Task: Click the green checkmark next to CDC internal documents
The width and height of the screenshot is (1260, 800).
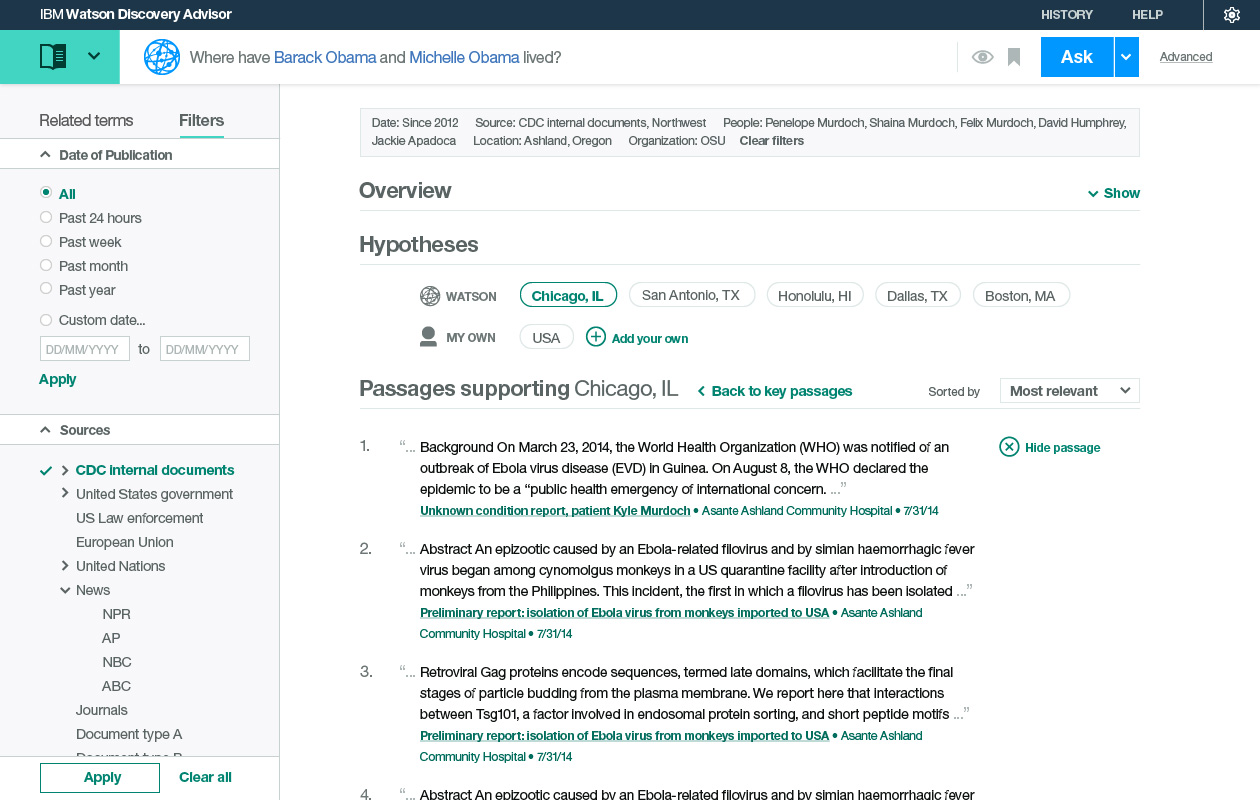Action: tap(45, 470)
